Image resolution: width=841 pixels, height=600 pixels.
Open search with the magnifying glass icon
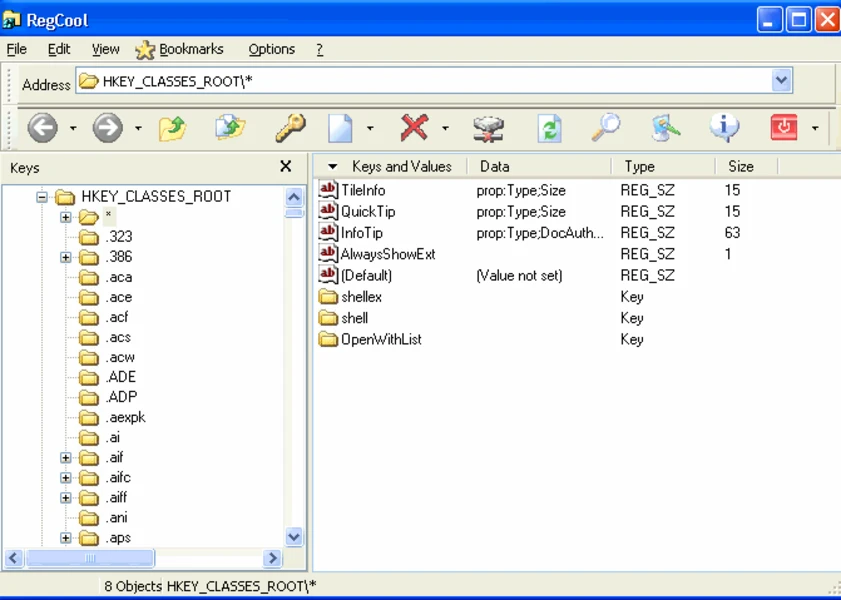coord(605,127)
